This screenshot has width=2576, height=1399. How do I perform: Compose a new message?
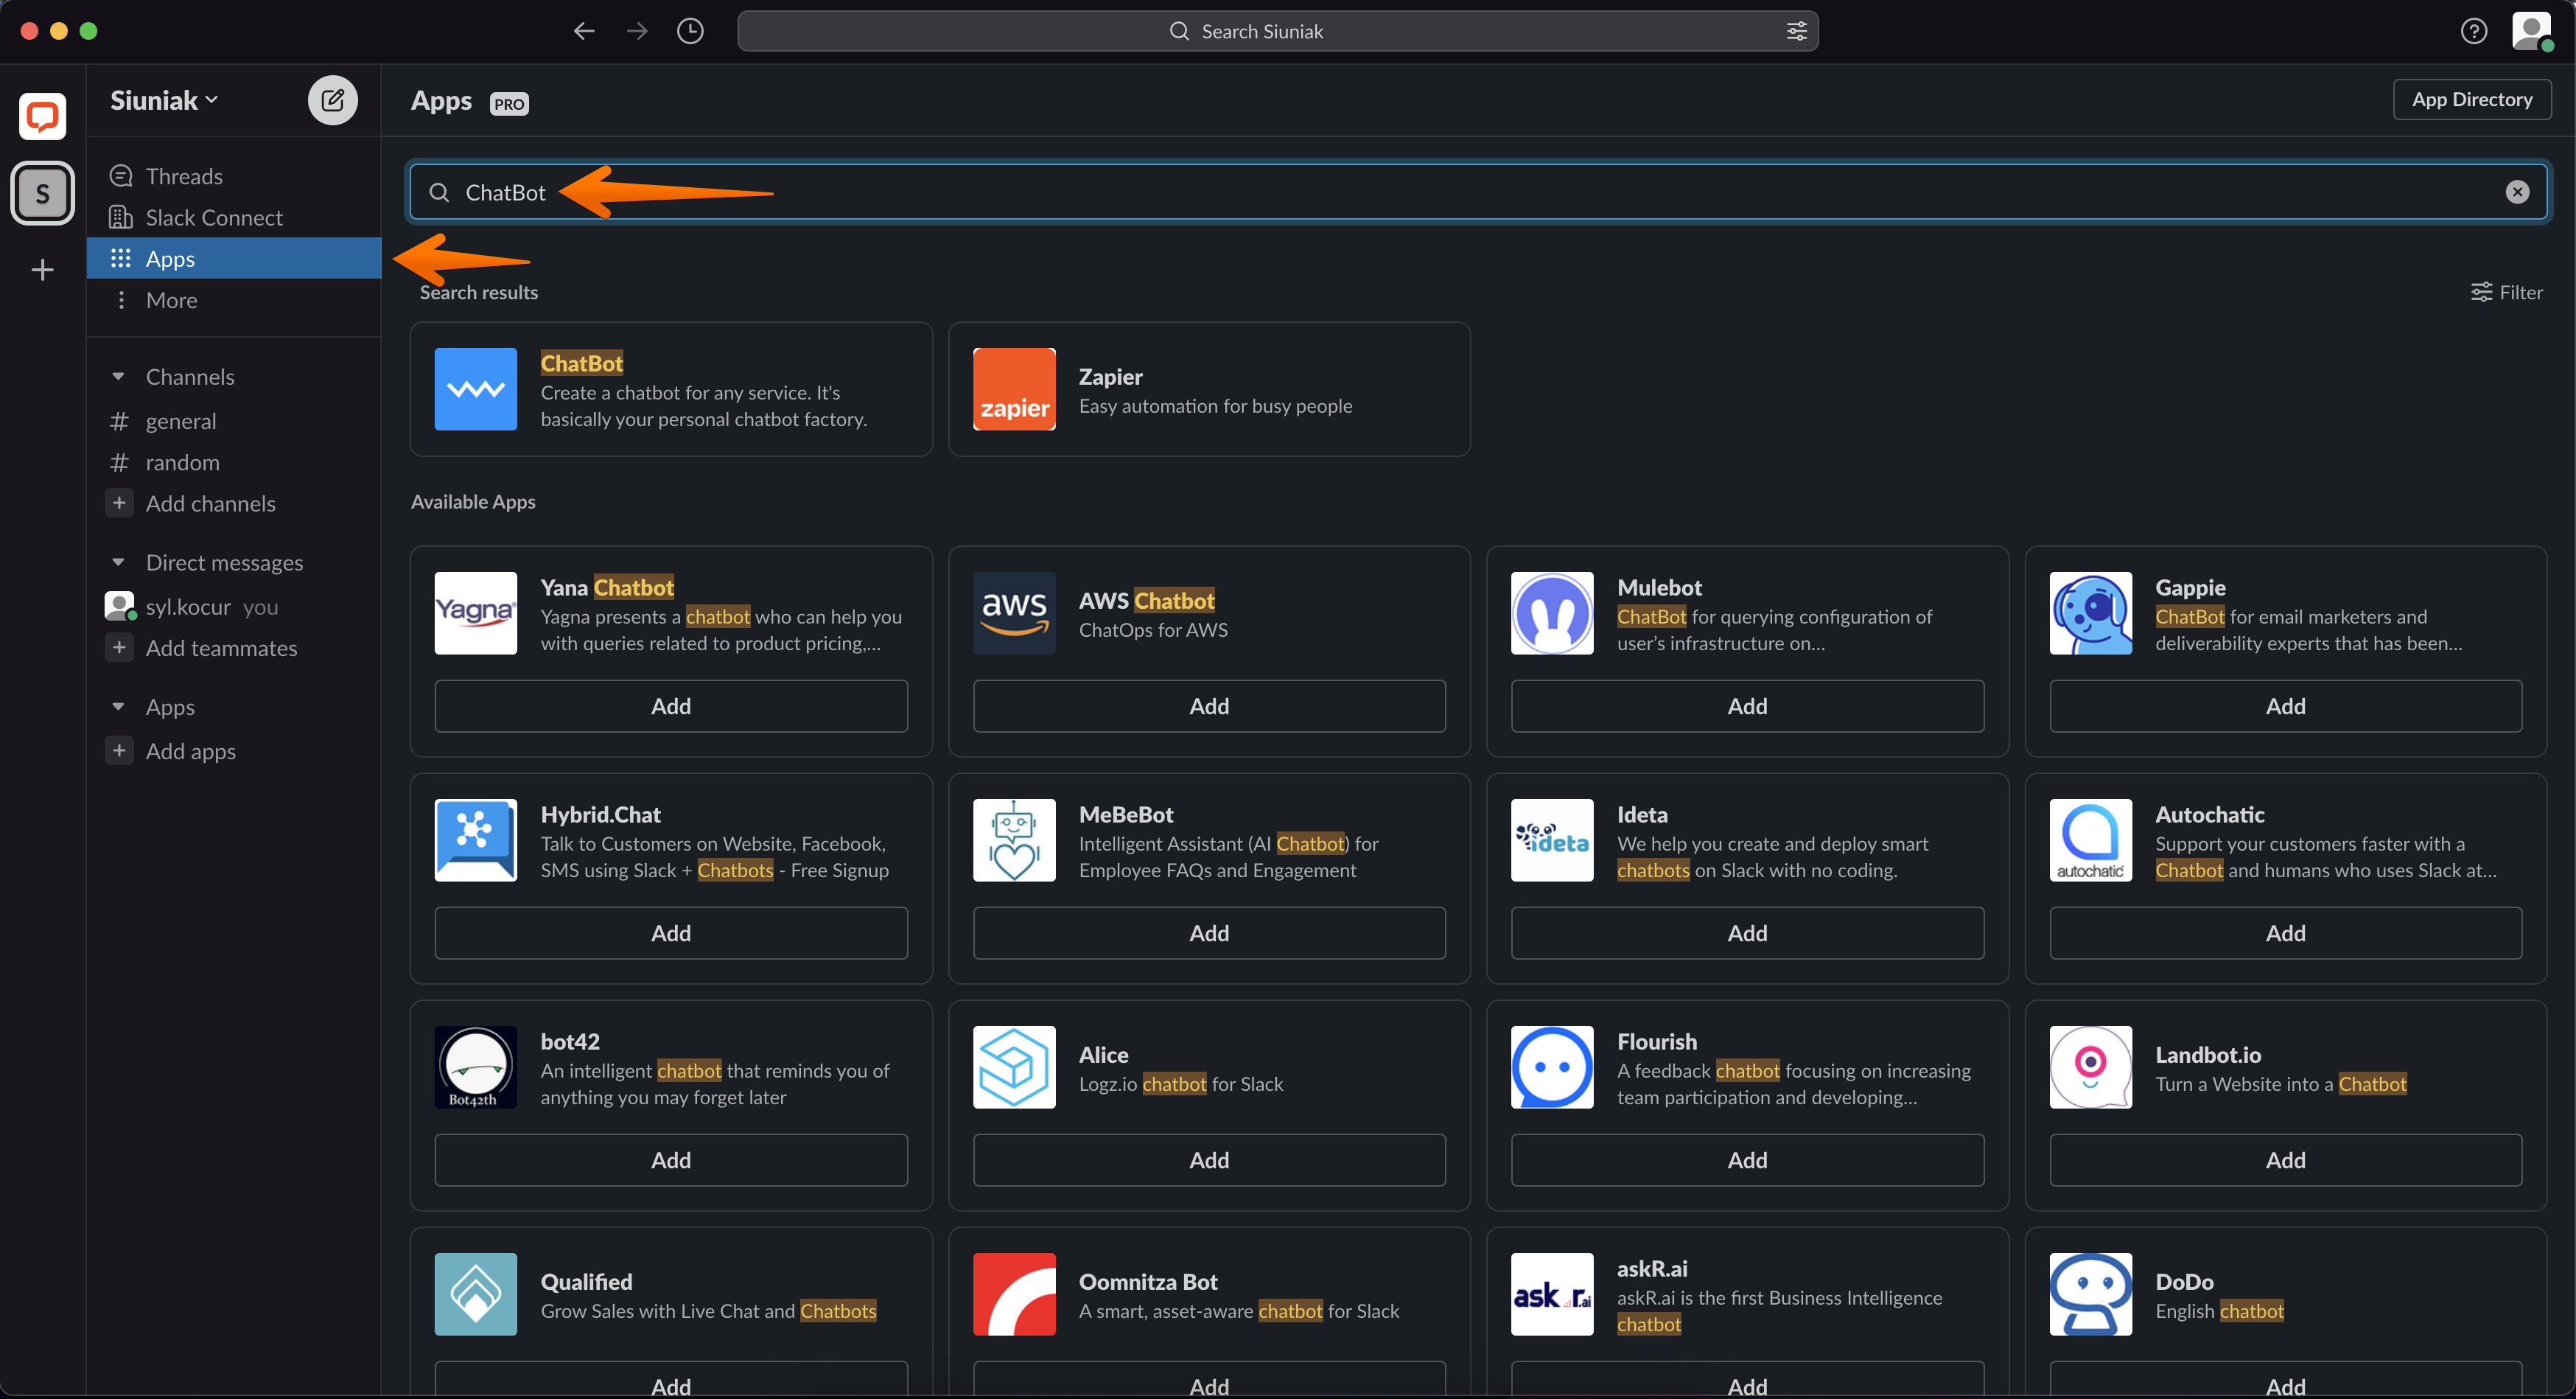tap(332, 100)
